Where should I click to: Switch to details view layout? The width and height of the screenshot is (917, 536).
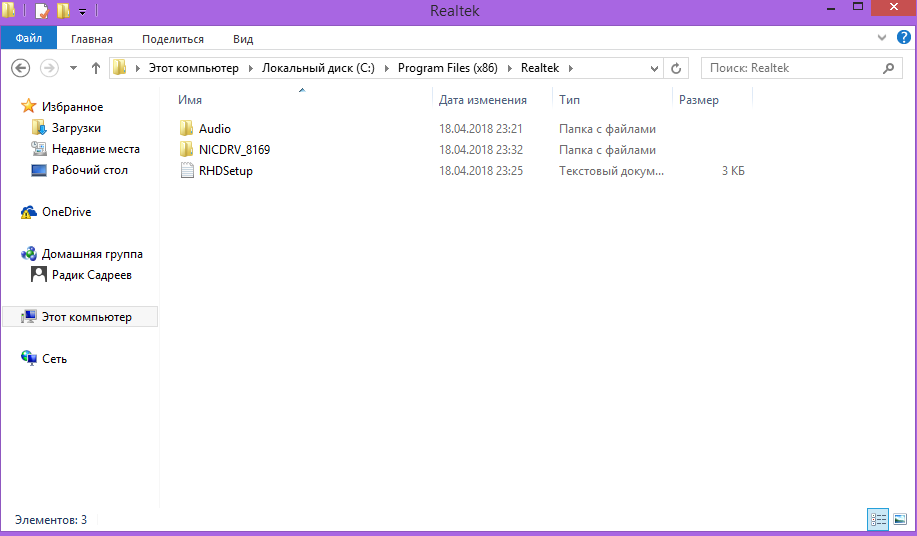coord(878,519)
